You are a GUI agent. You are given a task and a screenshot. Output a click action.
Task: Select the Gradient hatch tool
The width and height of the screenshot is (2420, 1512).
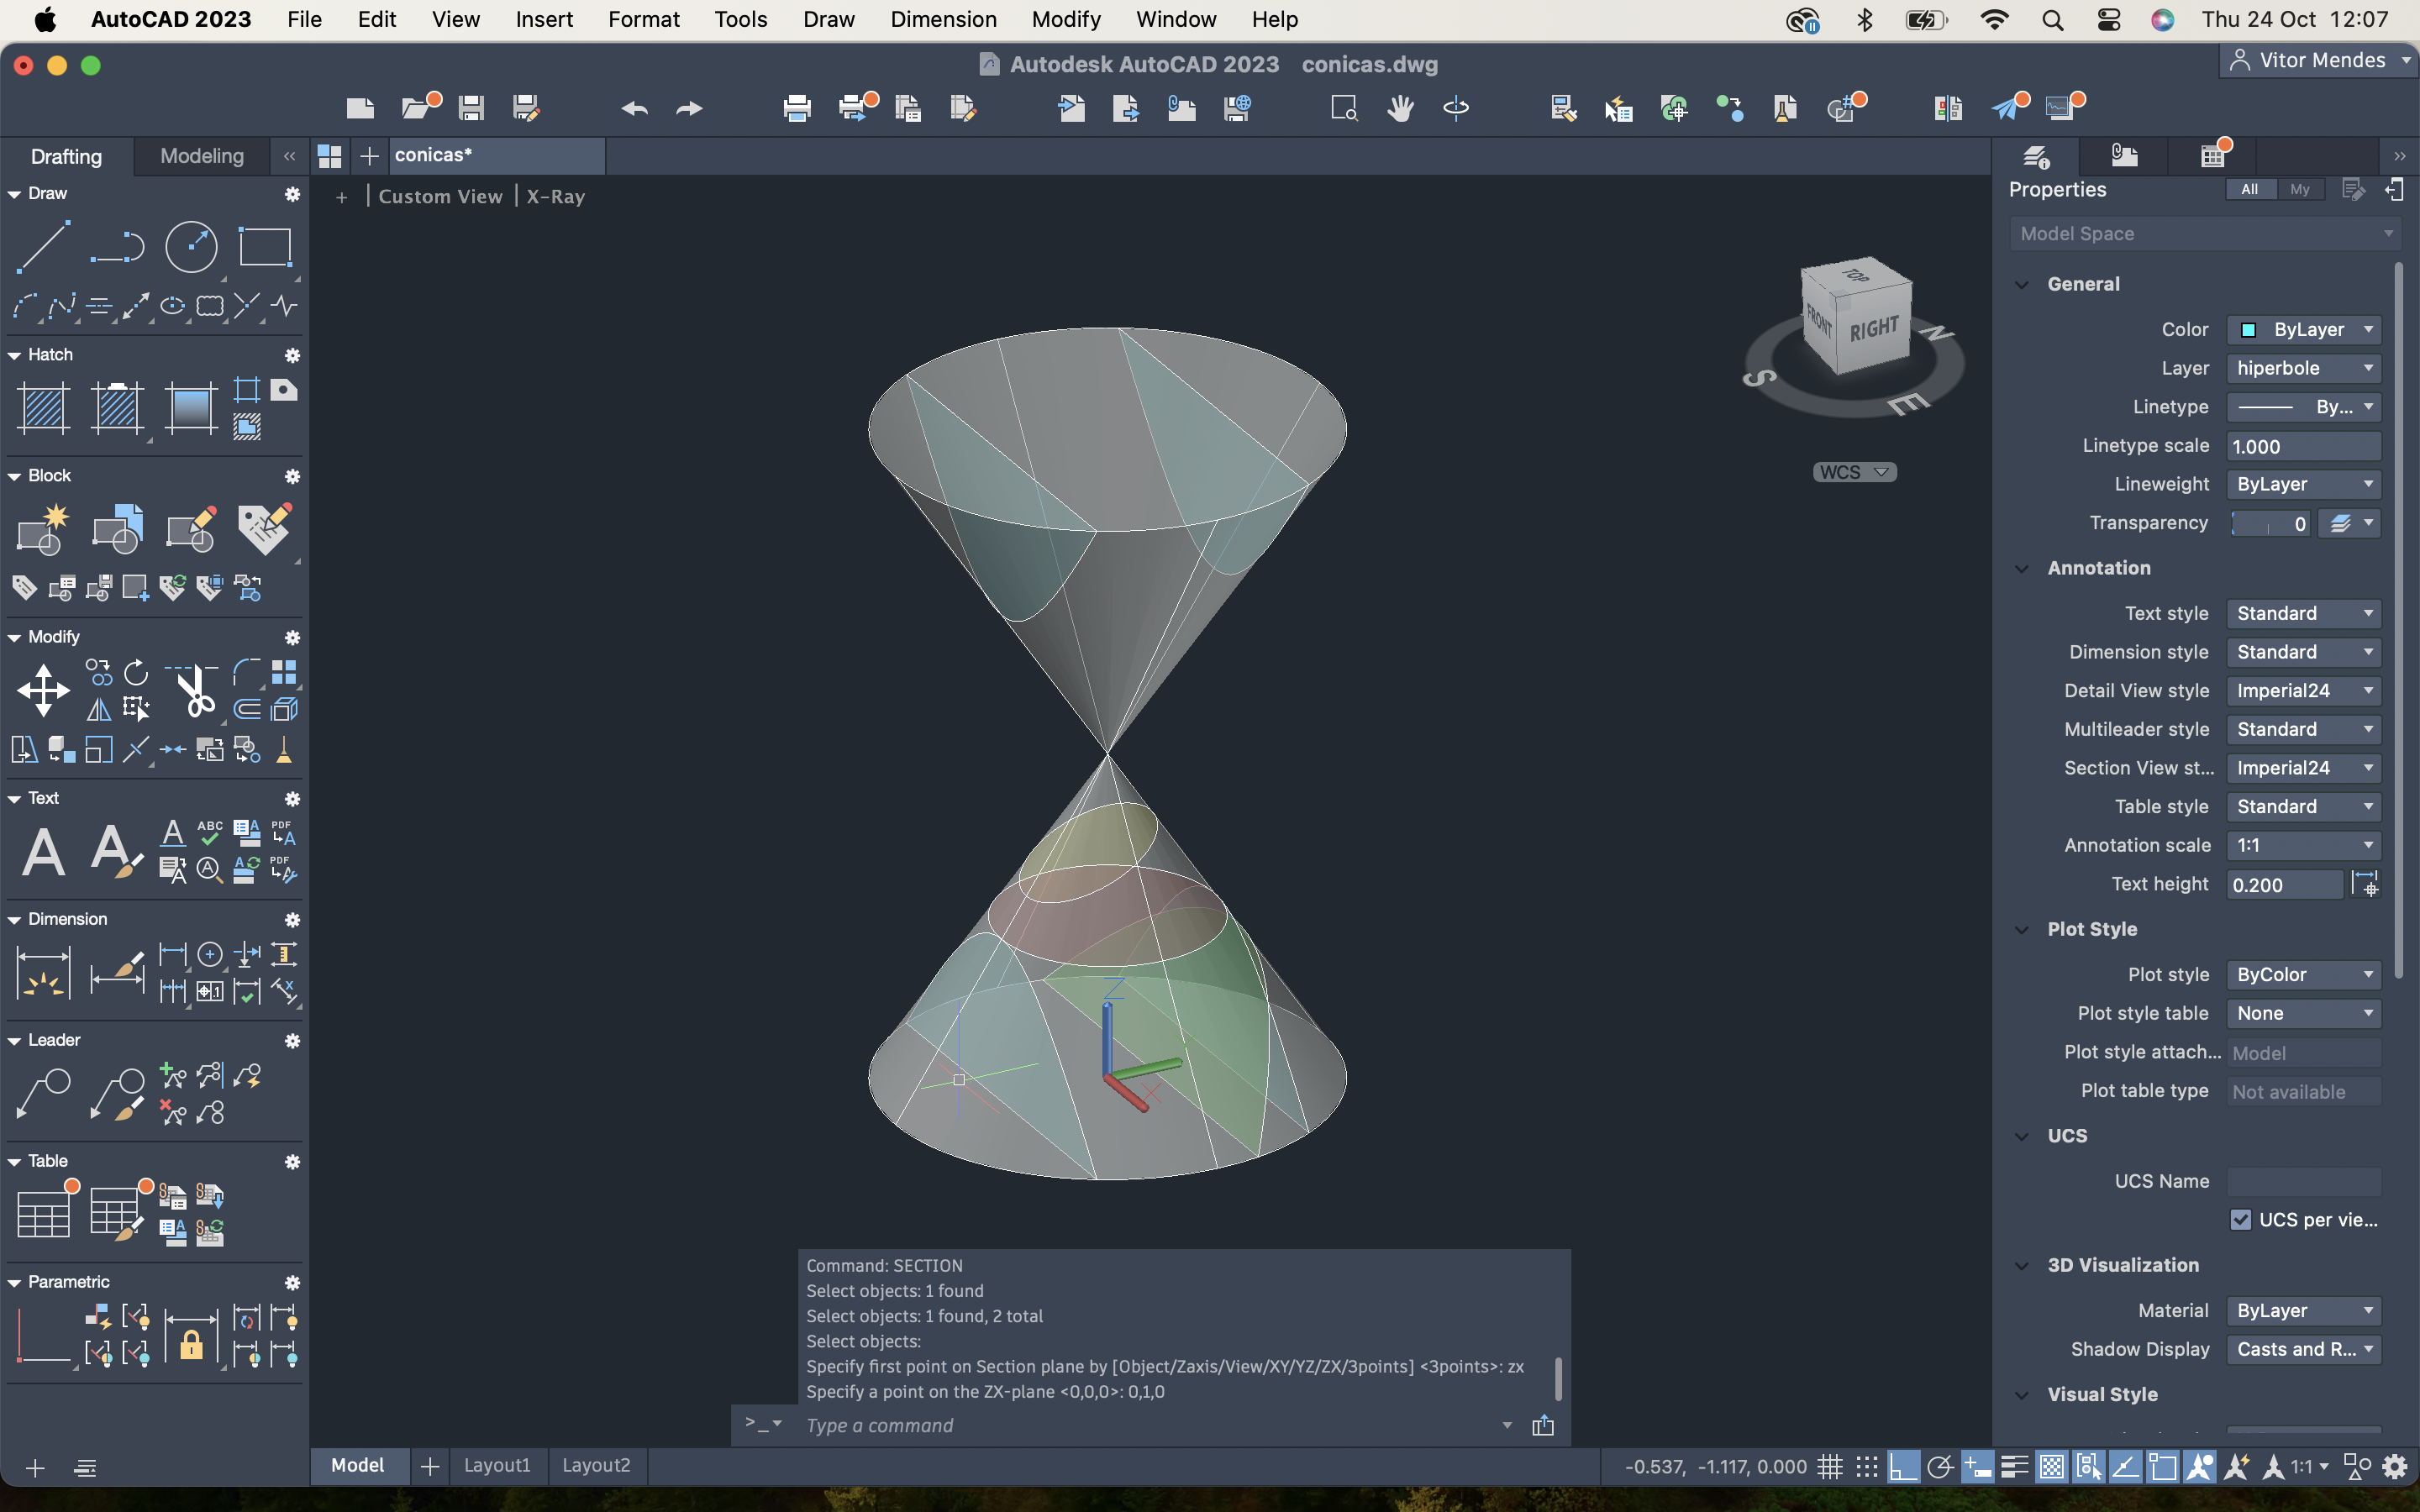coord(190,408)
